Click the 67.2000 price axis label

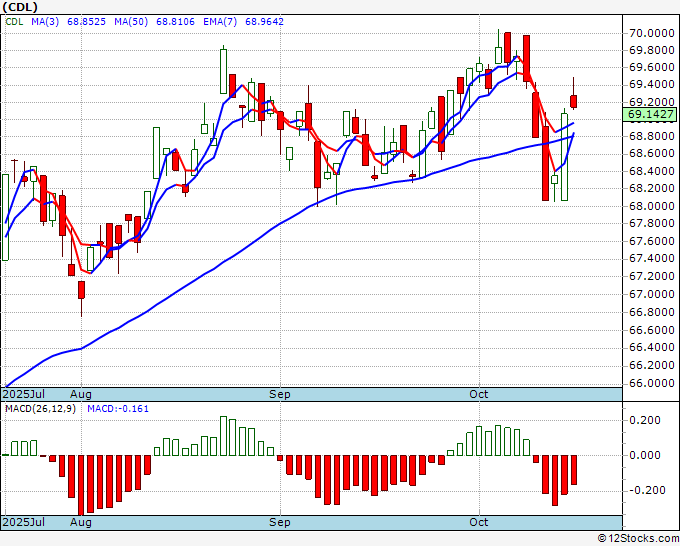tap(652, 276)
